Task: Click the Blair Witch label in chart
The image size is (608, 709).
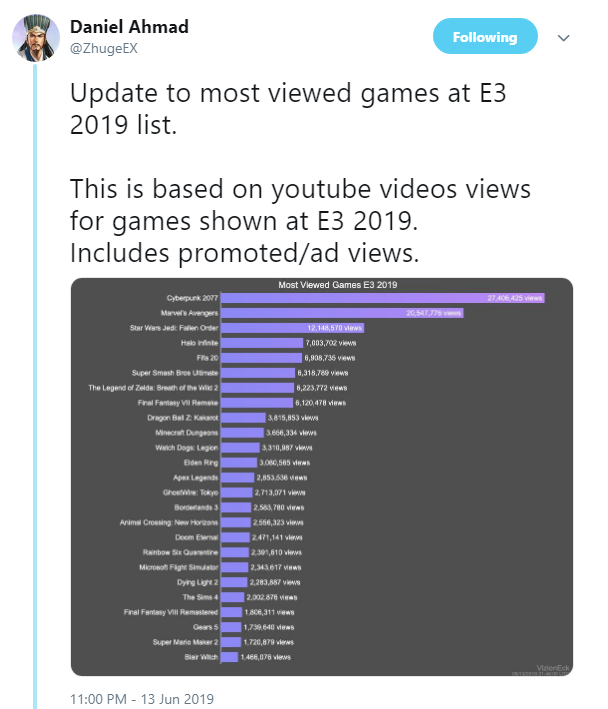Action: [x=201, y=657]
